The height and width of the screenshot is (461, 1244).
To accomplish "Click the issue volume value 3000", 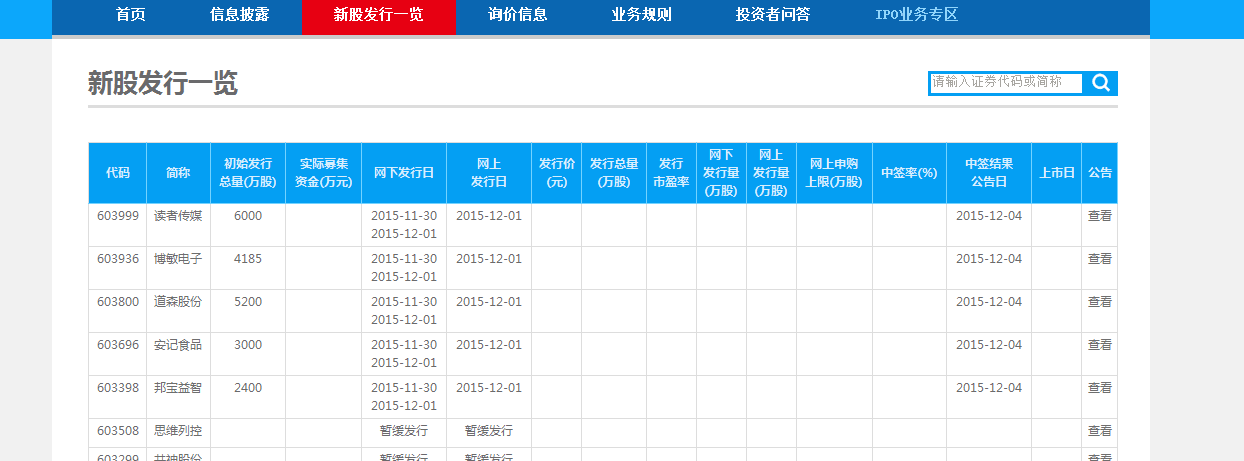I will click(x=248, y=345).
